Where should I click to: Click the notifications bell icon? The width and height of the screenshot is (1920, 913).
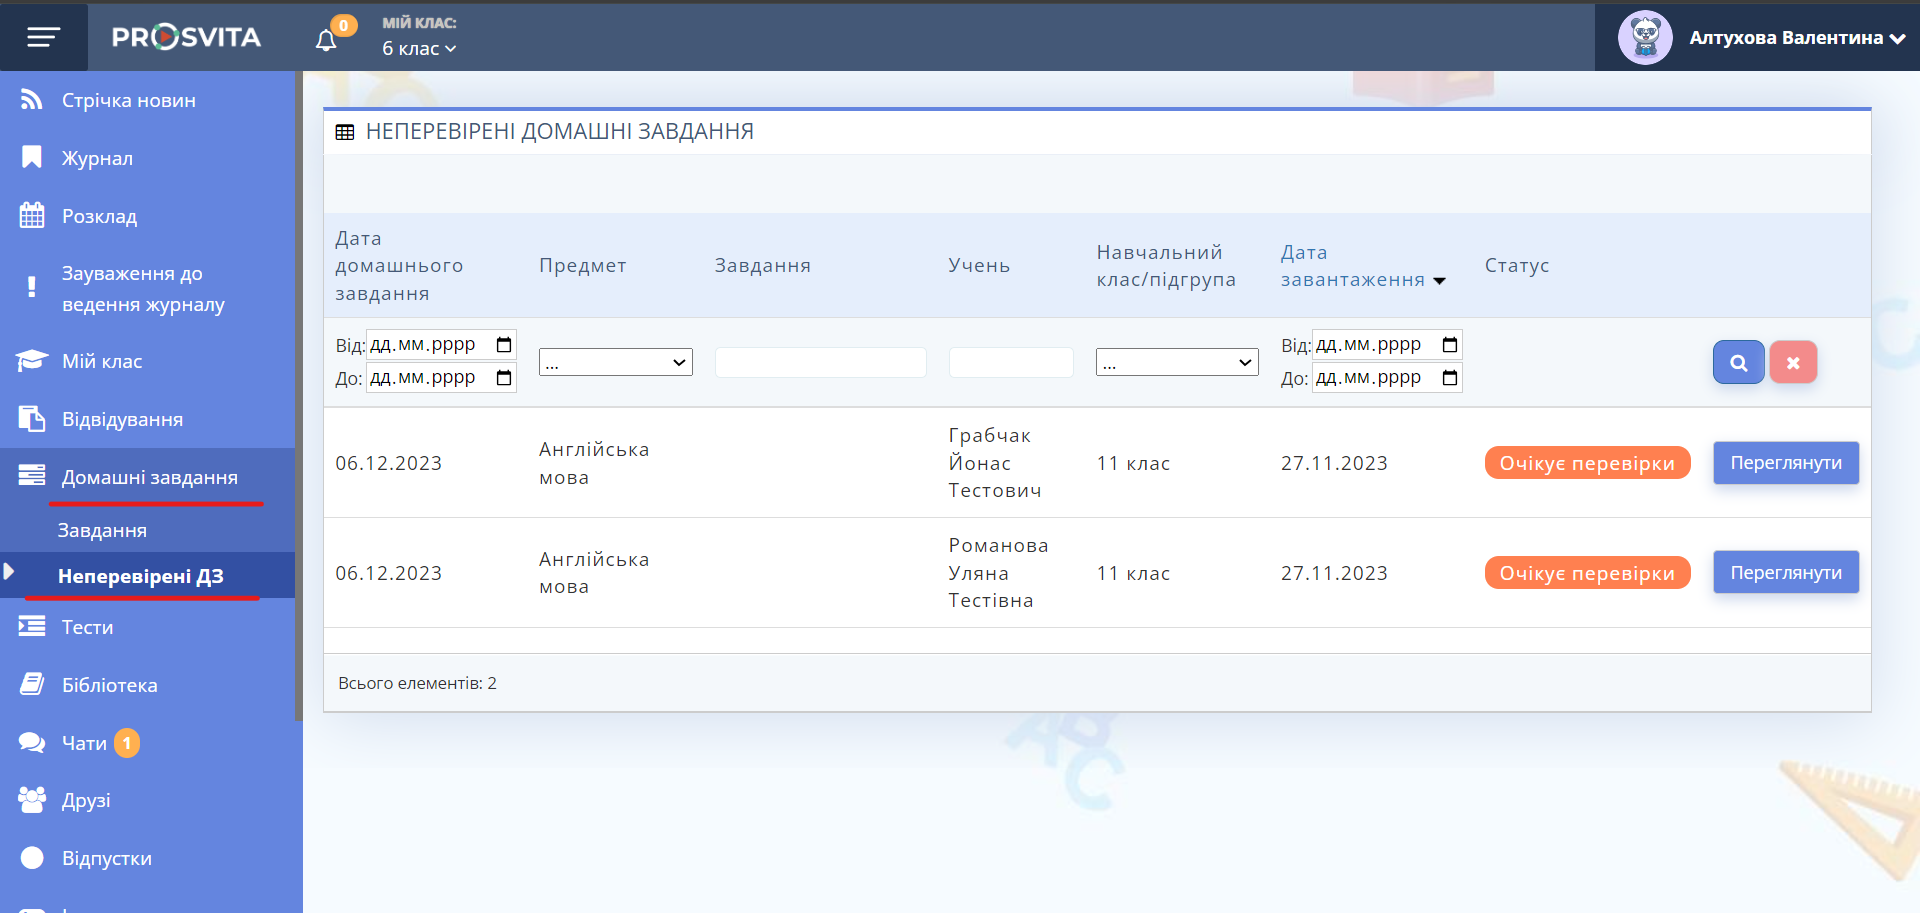click(x=326, y=40)
